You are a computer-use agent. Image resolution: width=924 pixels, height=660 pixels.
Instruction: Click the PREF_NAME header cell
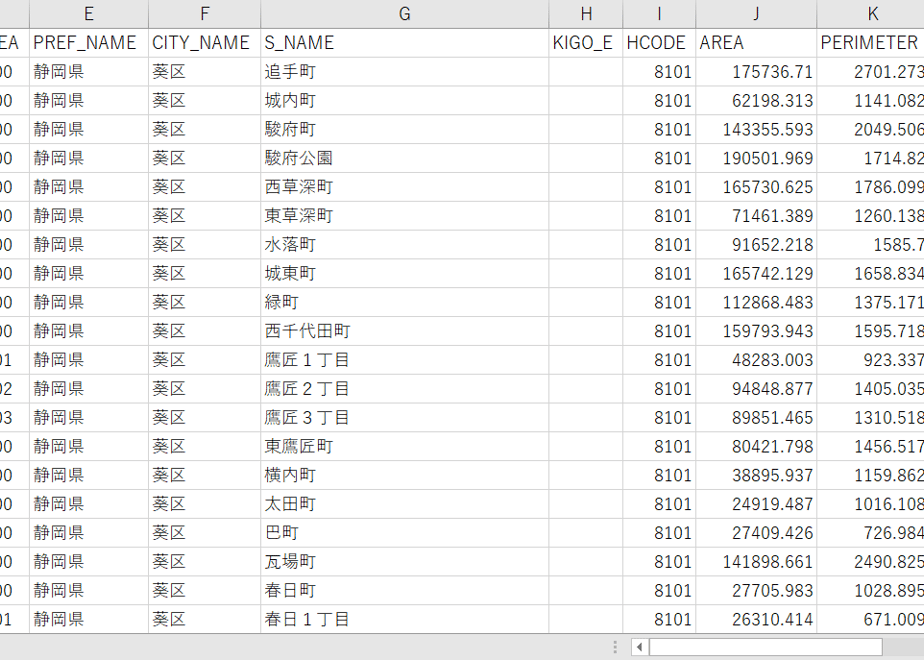(89, 42)
